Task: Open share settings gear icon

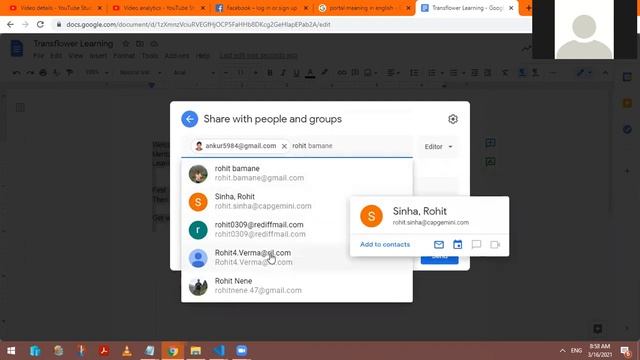Action: (x=453, y=119)
